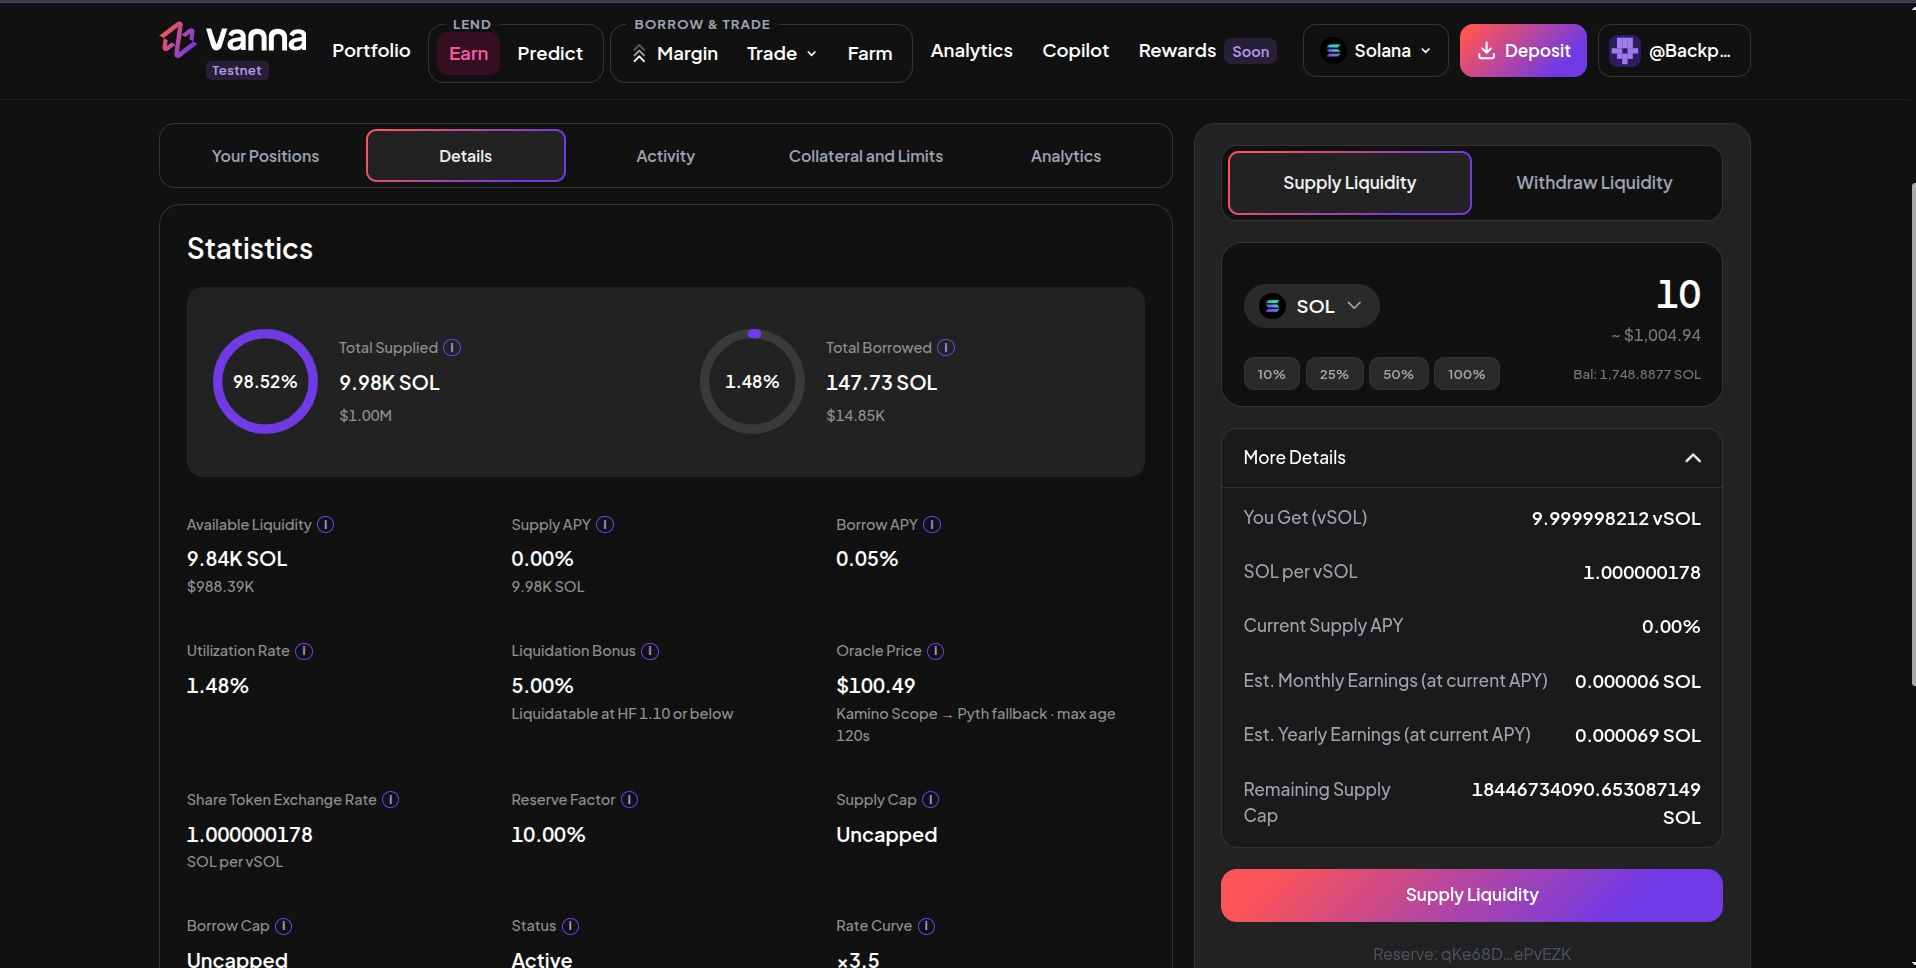Click the Deposit download icon
Screen dimensions: 1916x968
pyautogui.click(x=1486, y=51)
